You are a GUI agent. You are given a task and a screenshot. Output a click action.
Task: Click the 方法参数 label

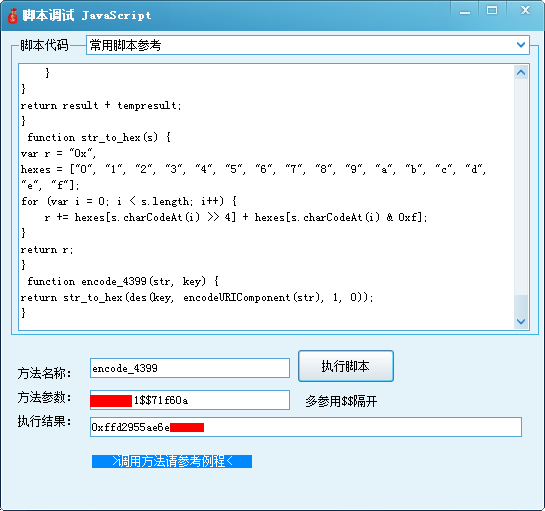click(x=44, y=397)
